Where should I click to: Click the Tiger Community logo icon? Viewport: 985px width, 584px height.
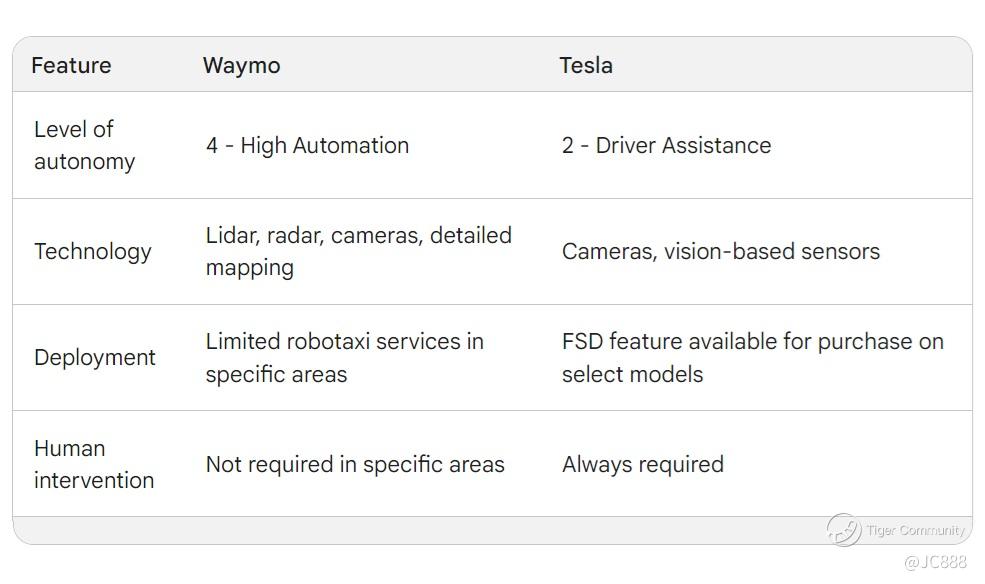tap(843, 529)
